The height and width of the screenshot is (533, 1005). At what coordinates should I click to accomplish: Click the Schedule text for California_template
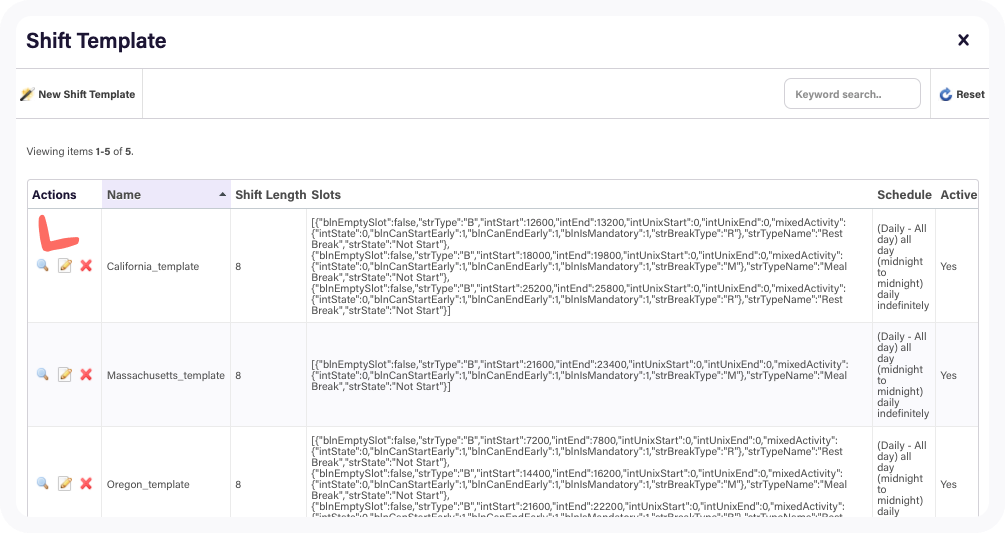(x=902, y=266)
